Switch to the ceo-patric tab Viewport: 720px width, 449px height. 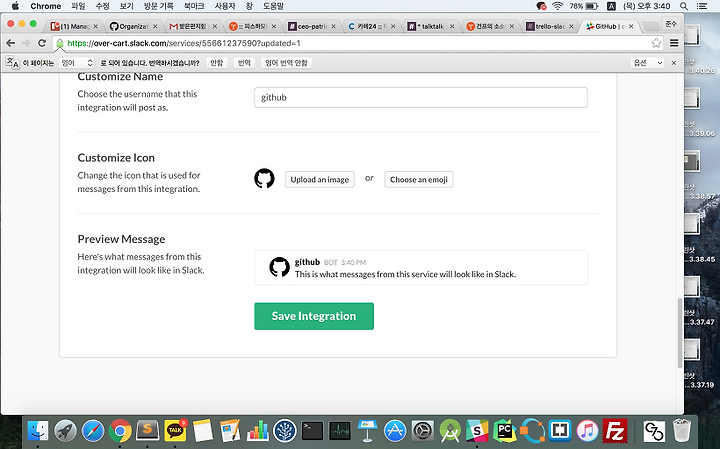(x=311, y=27)
